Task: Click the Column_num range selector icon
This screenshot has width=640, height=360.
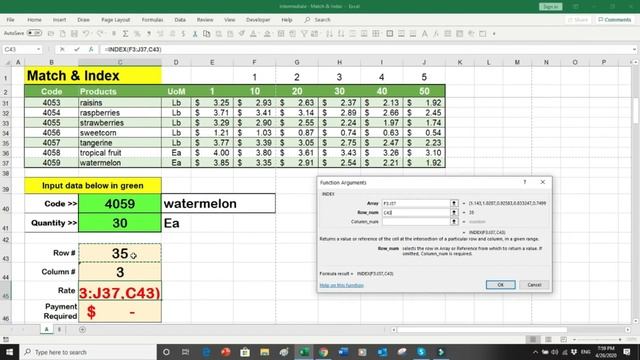Action: [454, 222]
